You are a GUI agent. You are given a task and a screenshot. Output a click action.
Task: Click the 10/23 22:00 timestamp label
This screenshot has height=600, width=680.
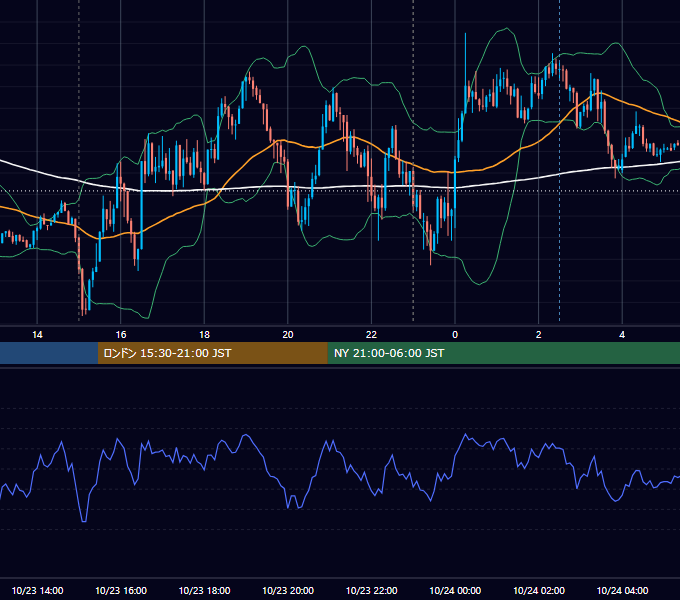click(371, 590)
